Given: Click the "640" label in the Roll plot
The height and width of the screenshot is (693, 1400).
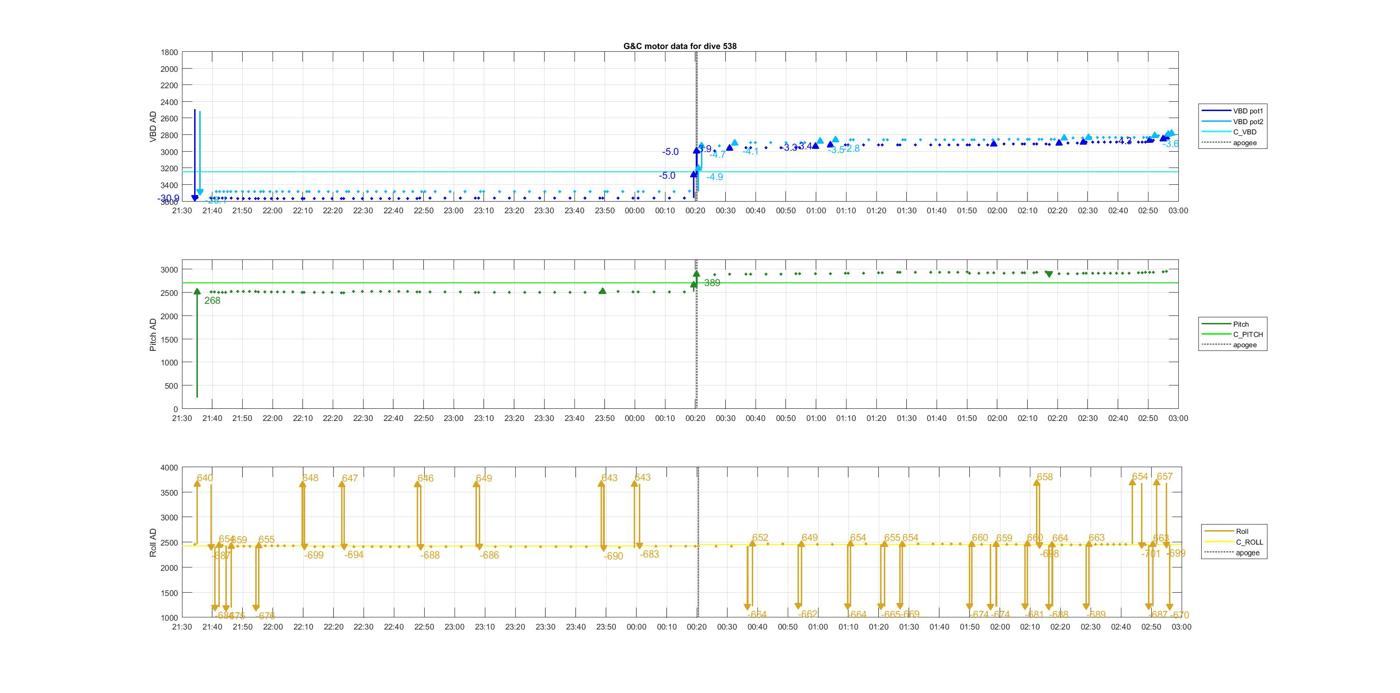Looking at the screenshot, I should [x=205, y=479].
